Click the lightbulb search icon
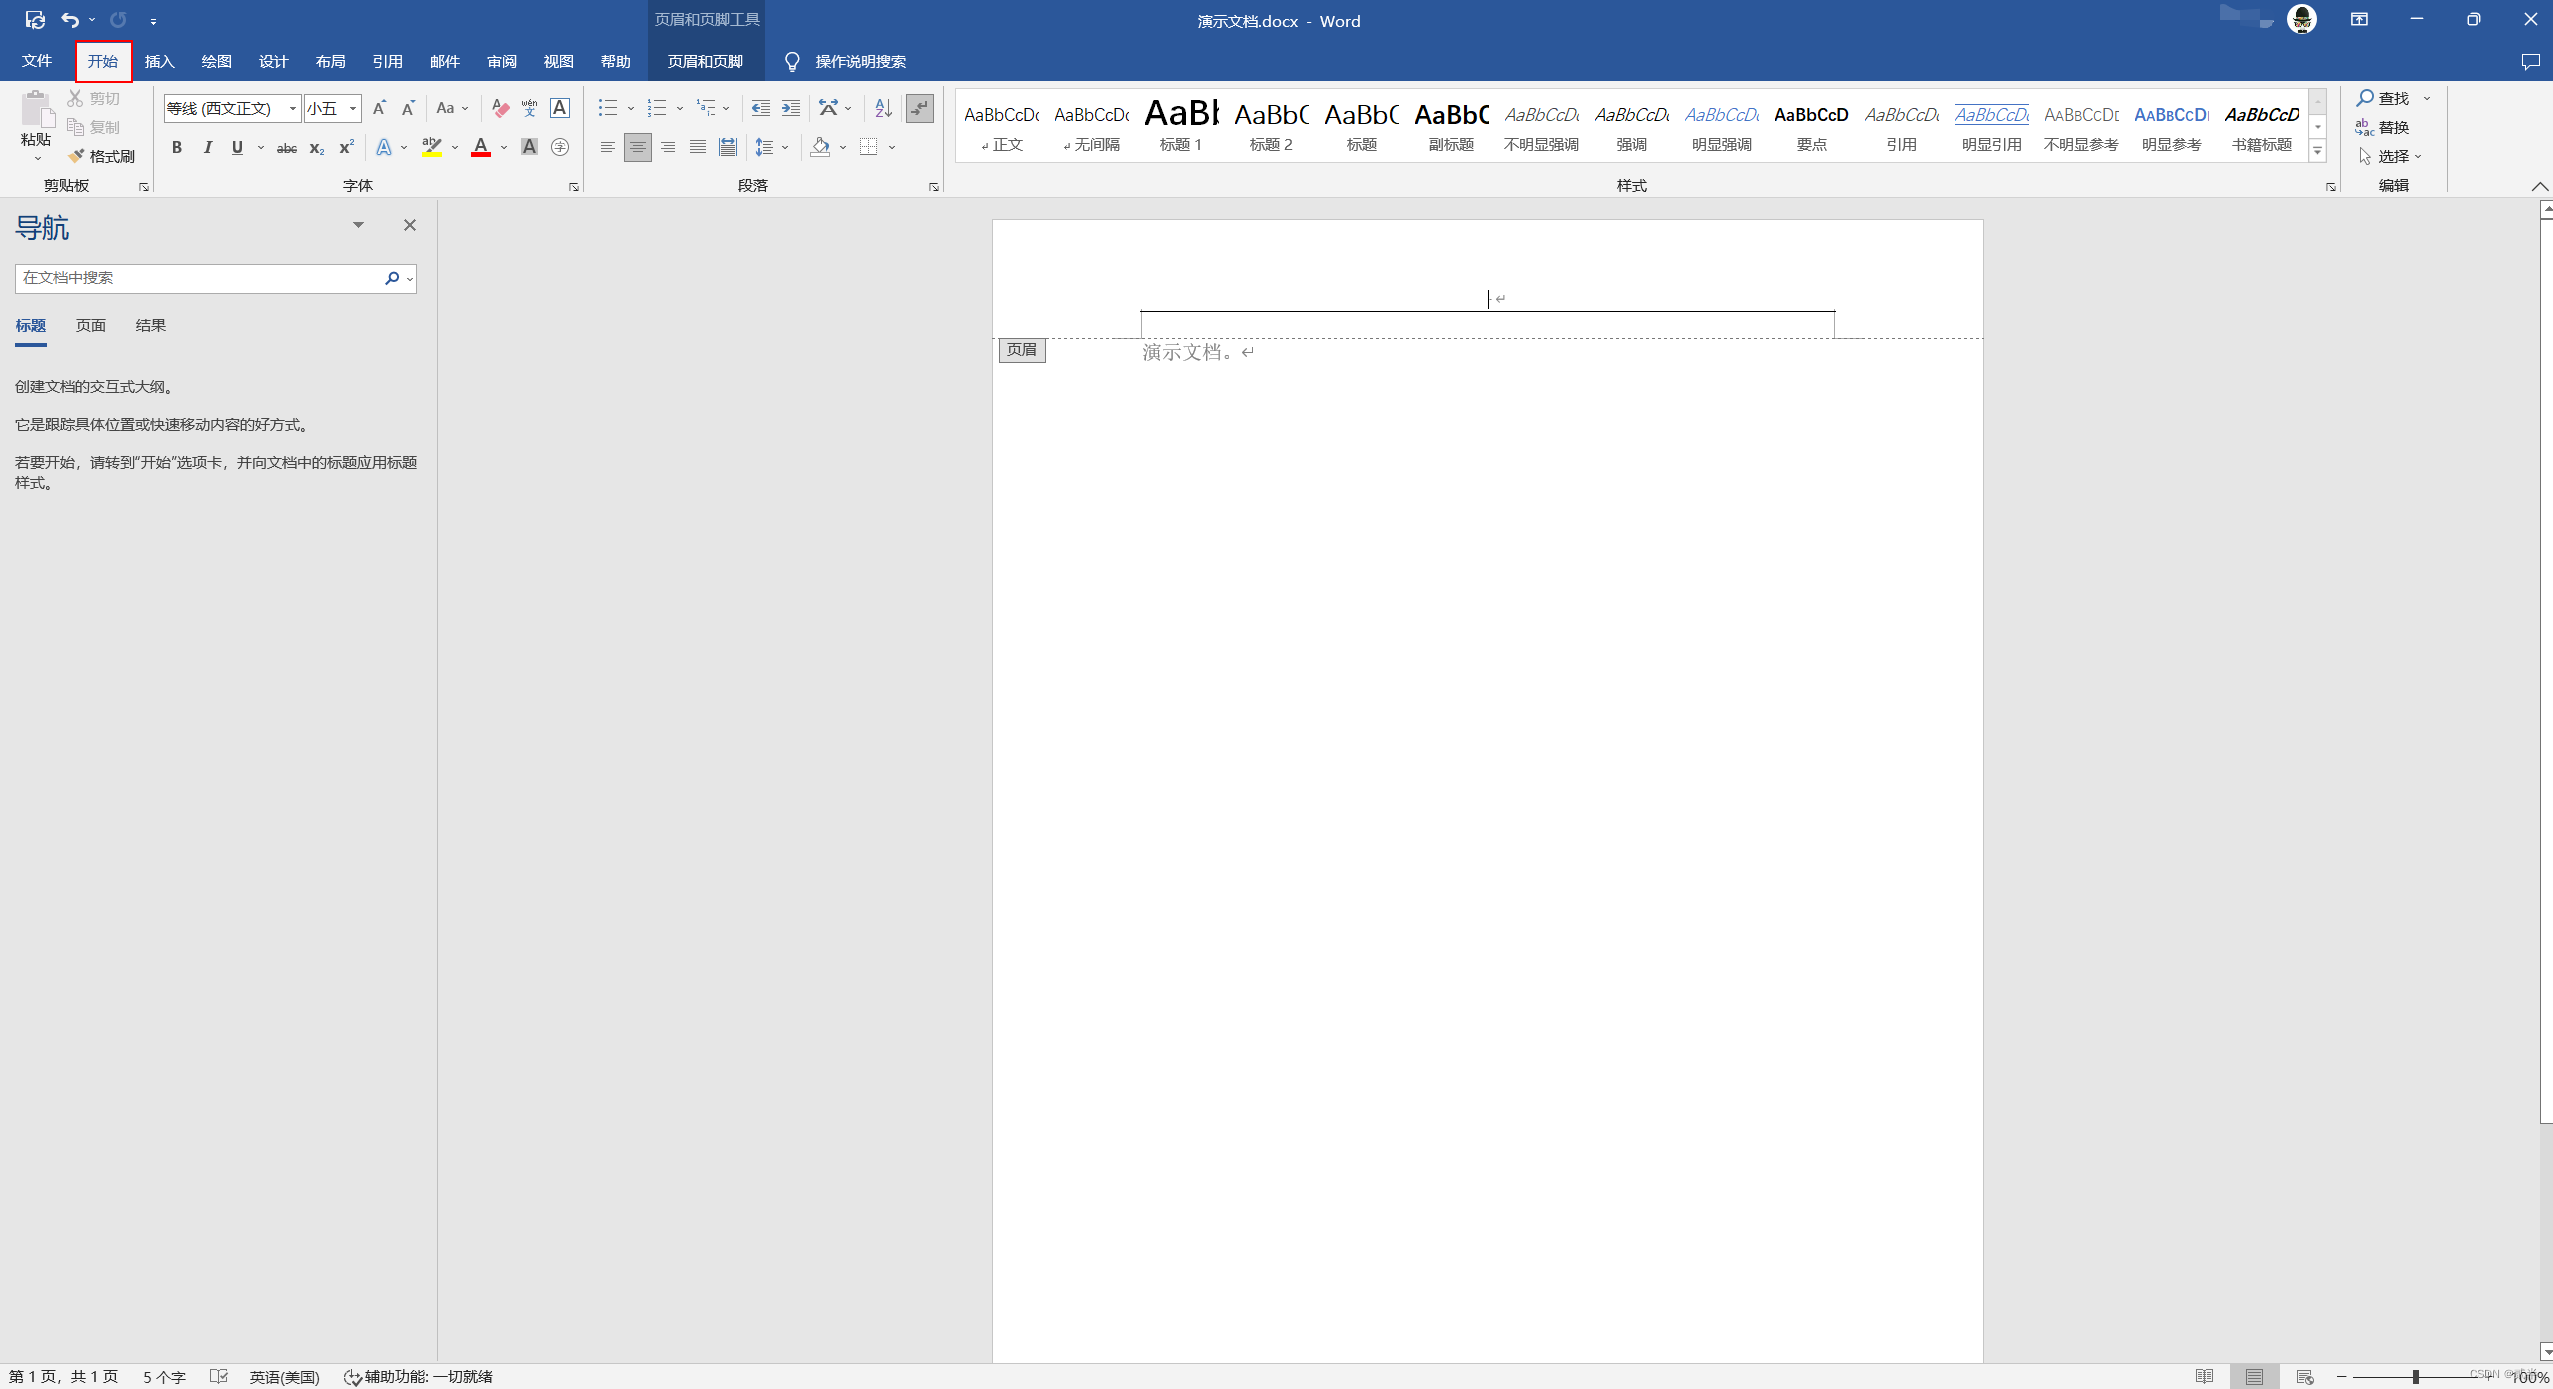The image size is (2553, 1389). point(792,62)
